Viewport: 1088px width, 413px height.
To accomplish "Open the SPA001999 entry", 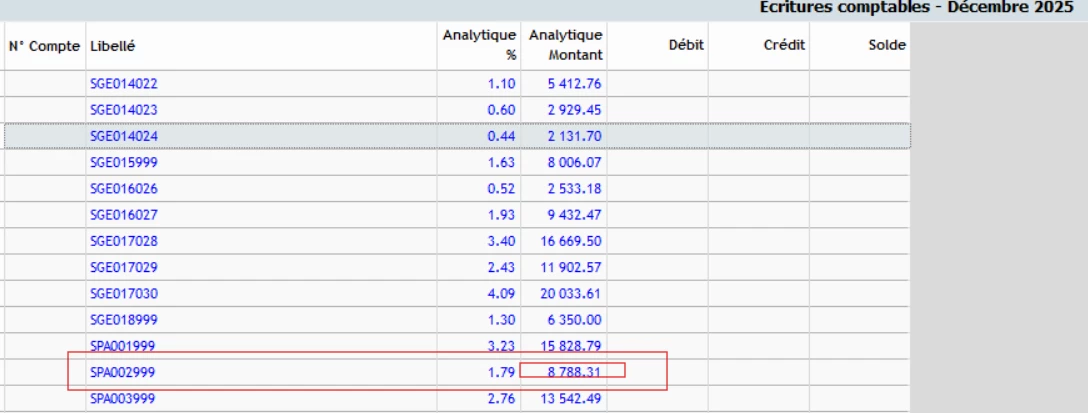I will (x=124, y=346).
